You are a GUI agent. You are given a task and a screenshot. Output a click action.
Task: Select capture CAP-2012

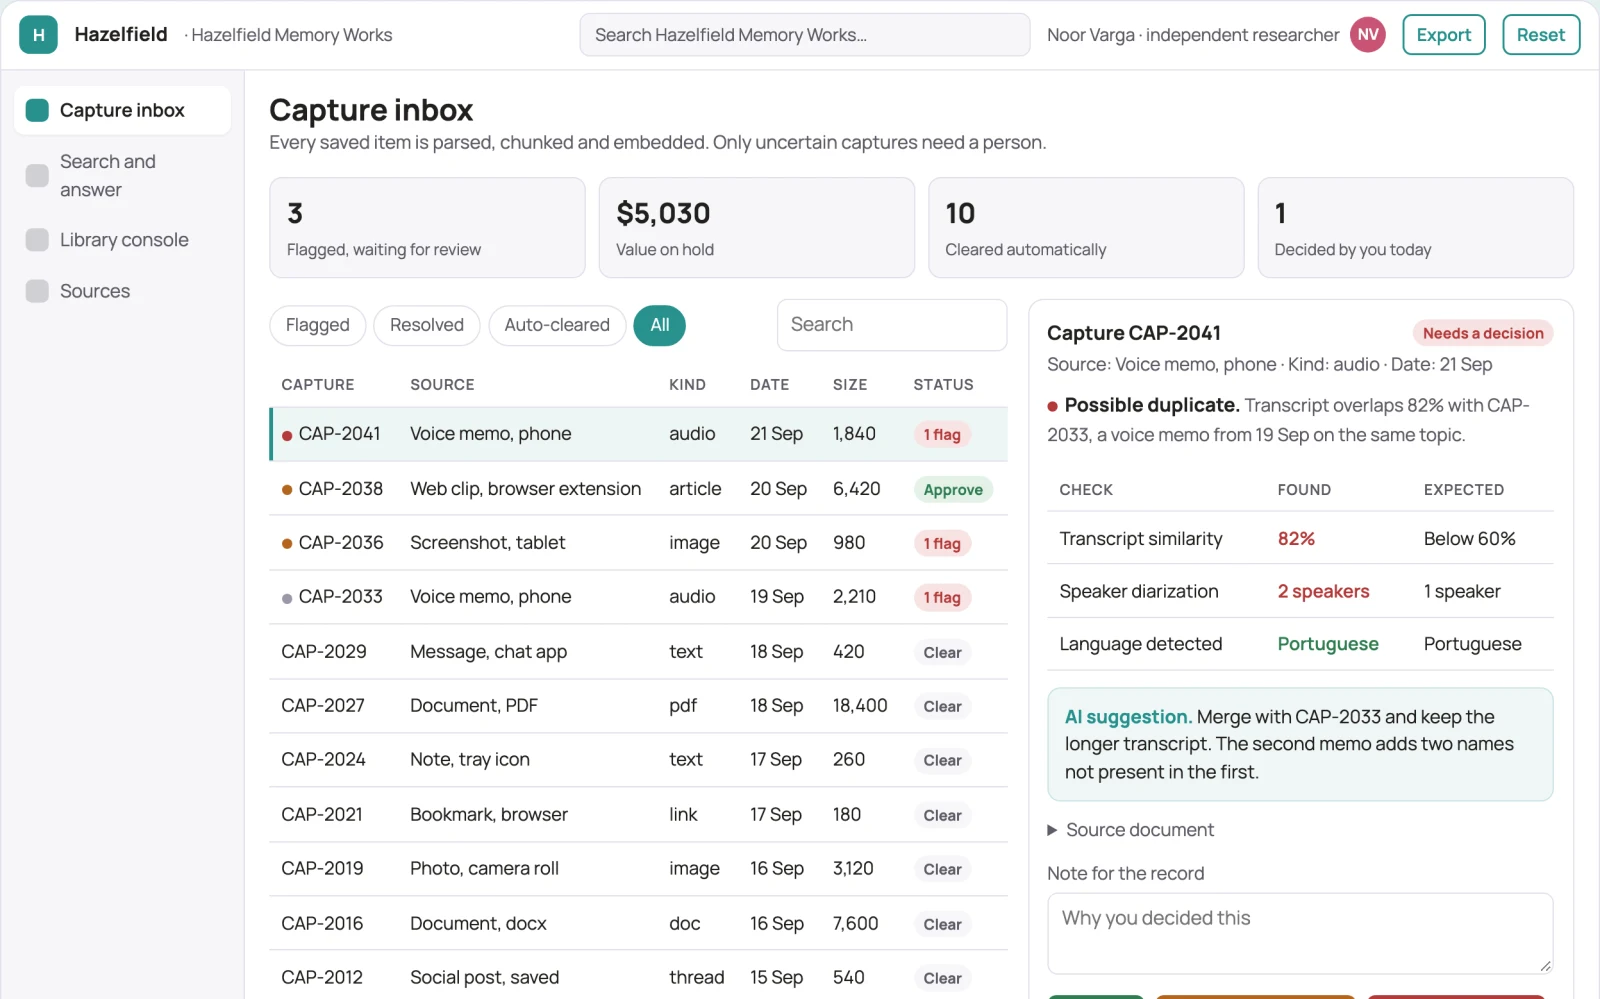pyautogui.click(x=639, y=977)
